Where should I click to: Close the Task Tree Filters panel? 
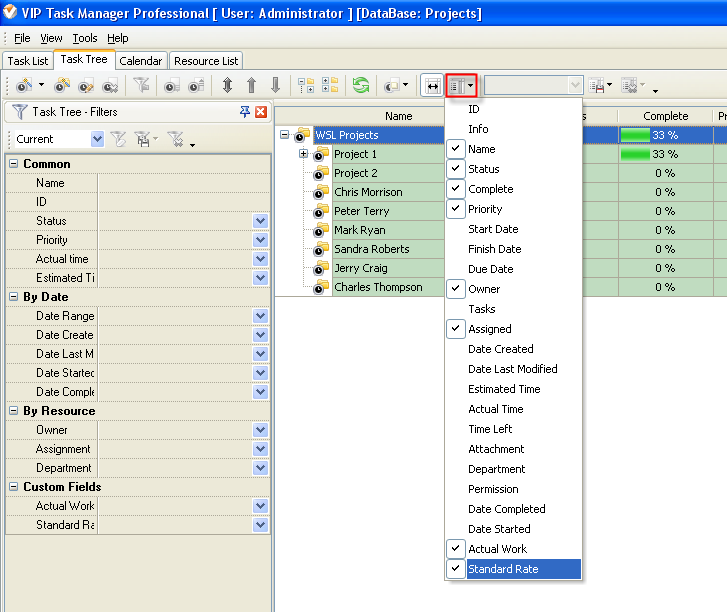pos(261,112)
